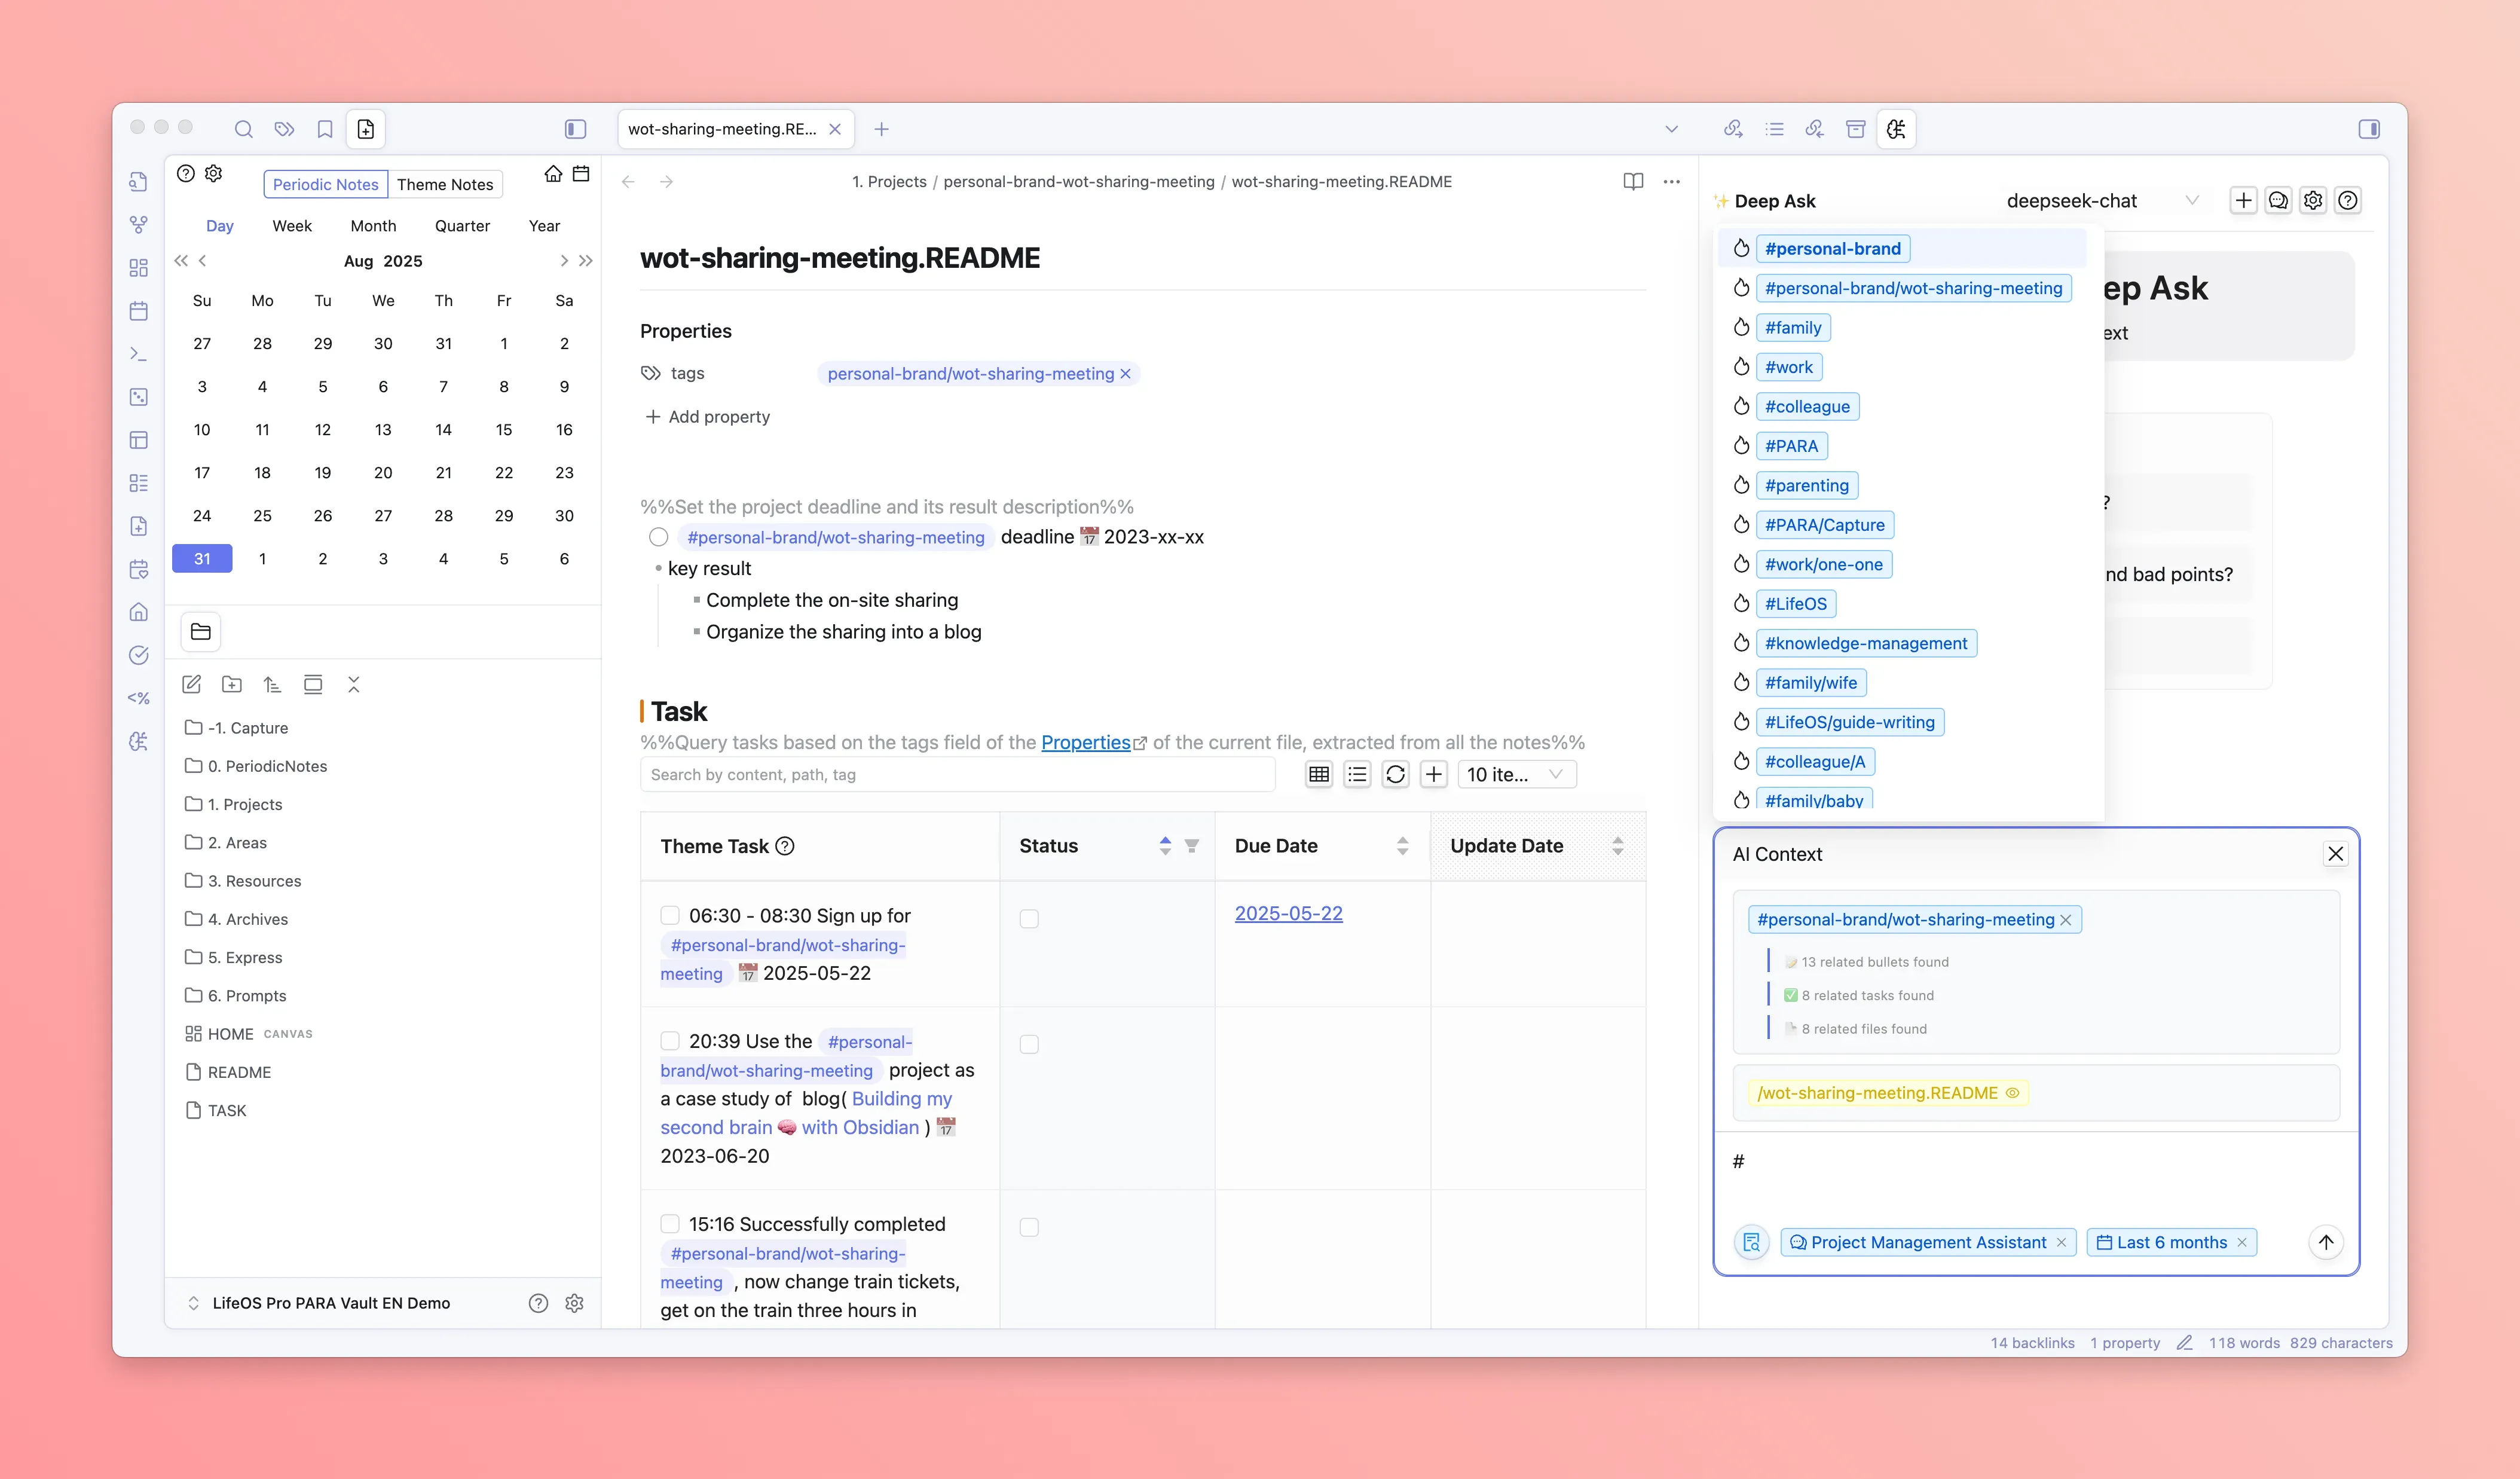
Task: Click new note pencil icon in file explorer
Action: pyautogui.click(x=192, y=685)
